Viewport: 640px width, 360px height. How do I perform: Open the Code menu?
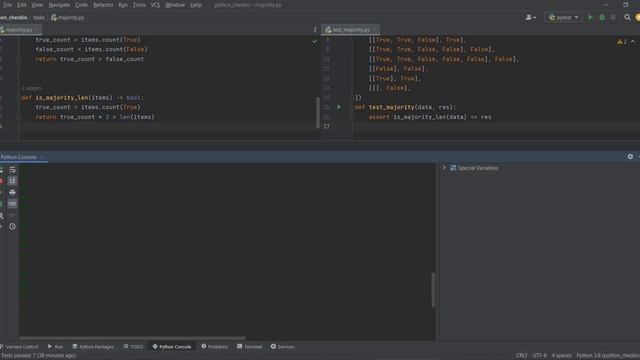pos(81,5)
